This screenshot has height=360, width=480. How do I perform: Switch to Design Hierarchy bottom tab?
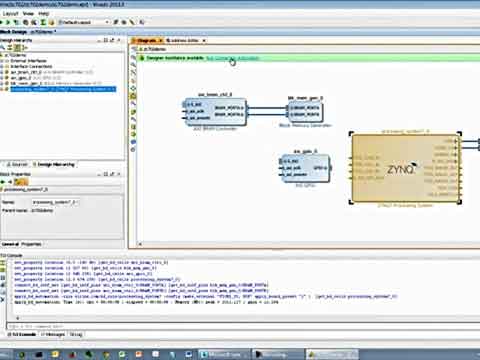tap(54, 165)
